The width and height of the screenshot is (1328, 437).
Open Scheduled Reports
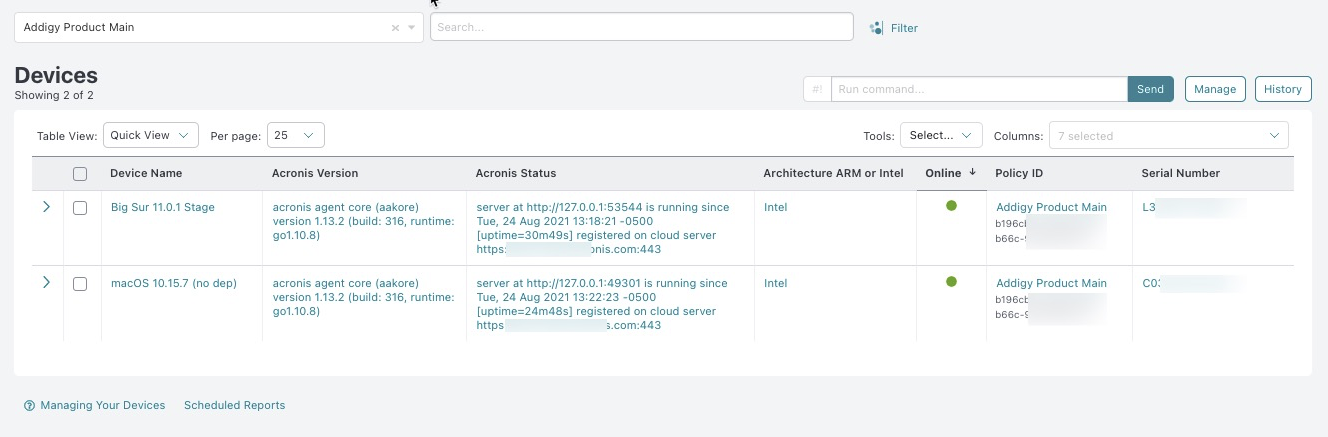click(234, 405)
